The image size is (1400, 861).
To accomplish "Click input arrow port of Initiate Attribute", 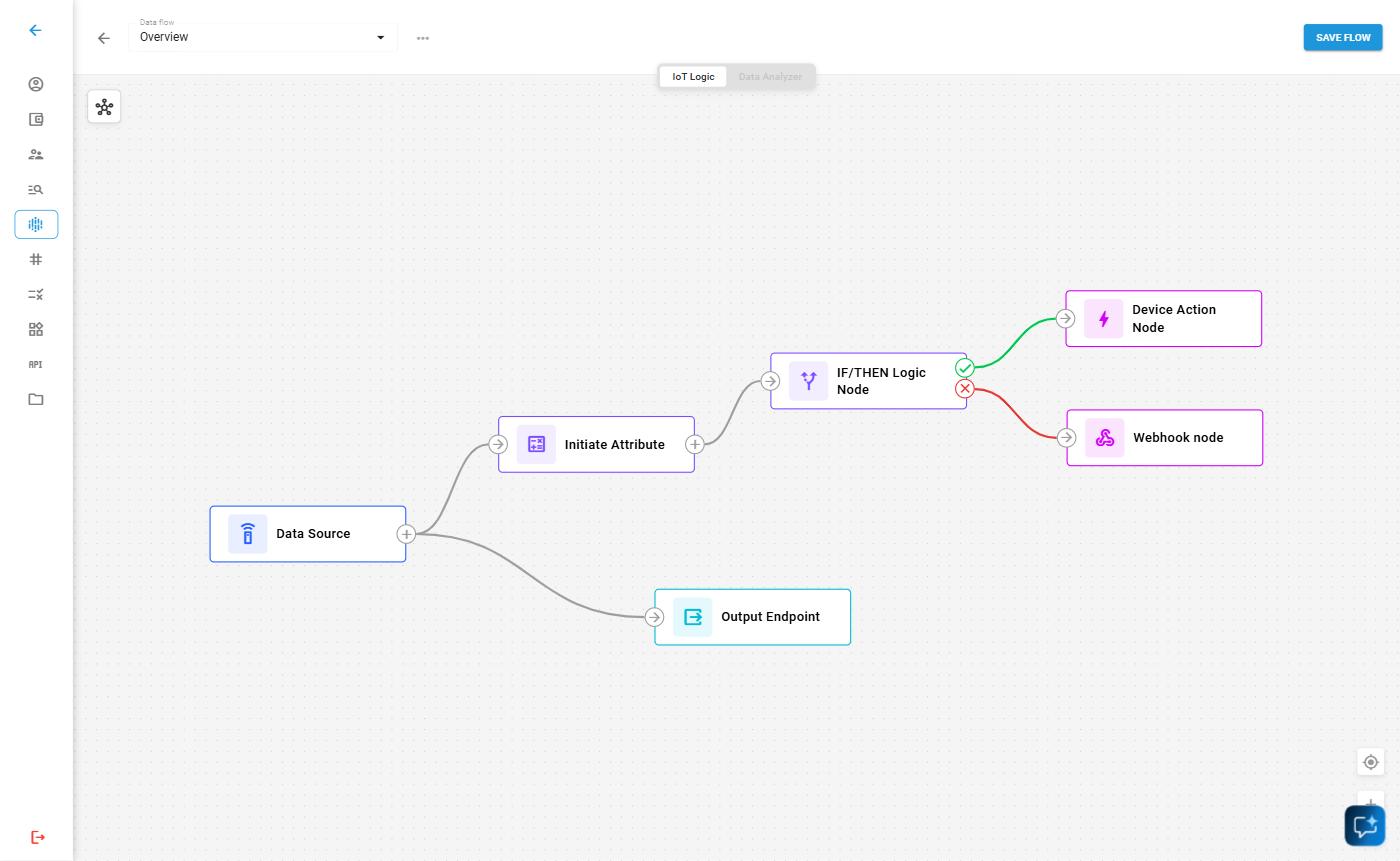I will coord(498,444).
